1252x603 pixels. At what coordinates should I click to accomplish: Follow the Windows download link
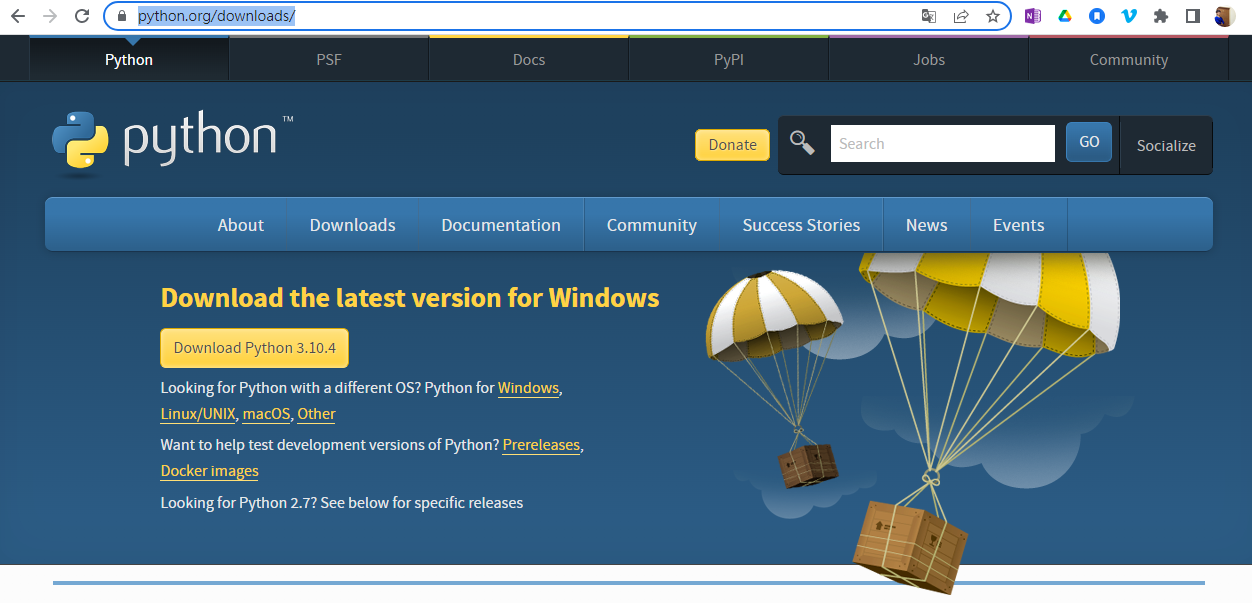[x=528, y=387]
